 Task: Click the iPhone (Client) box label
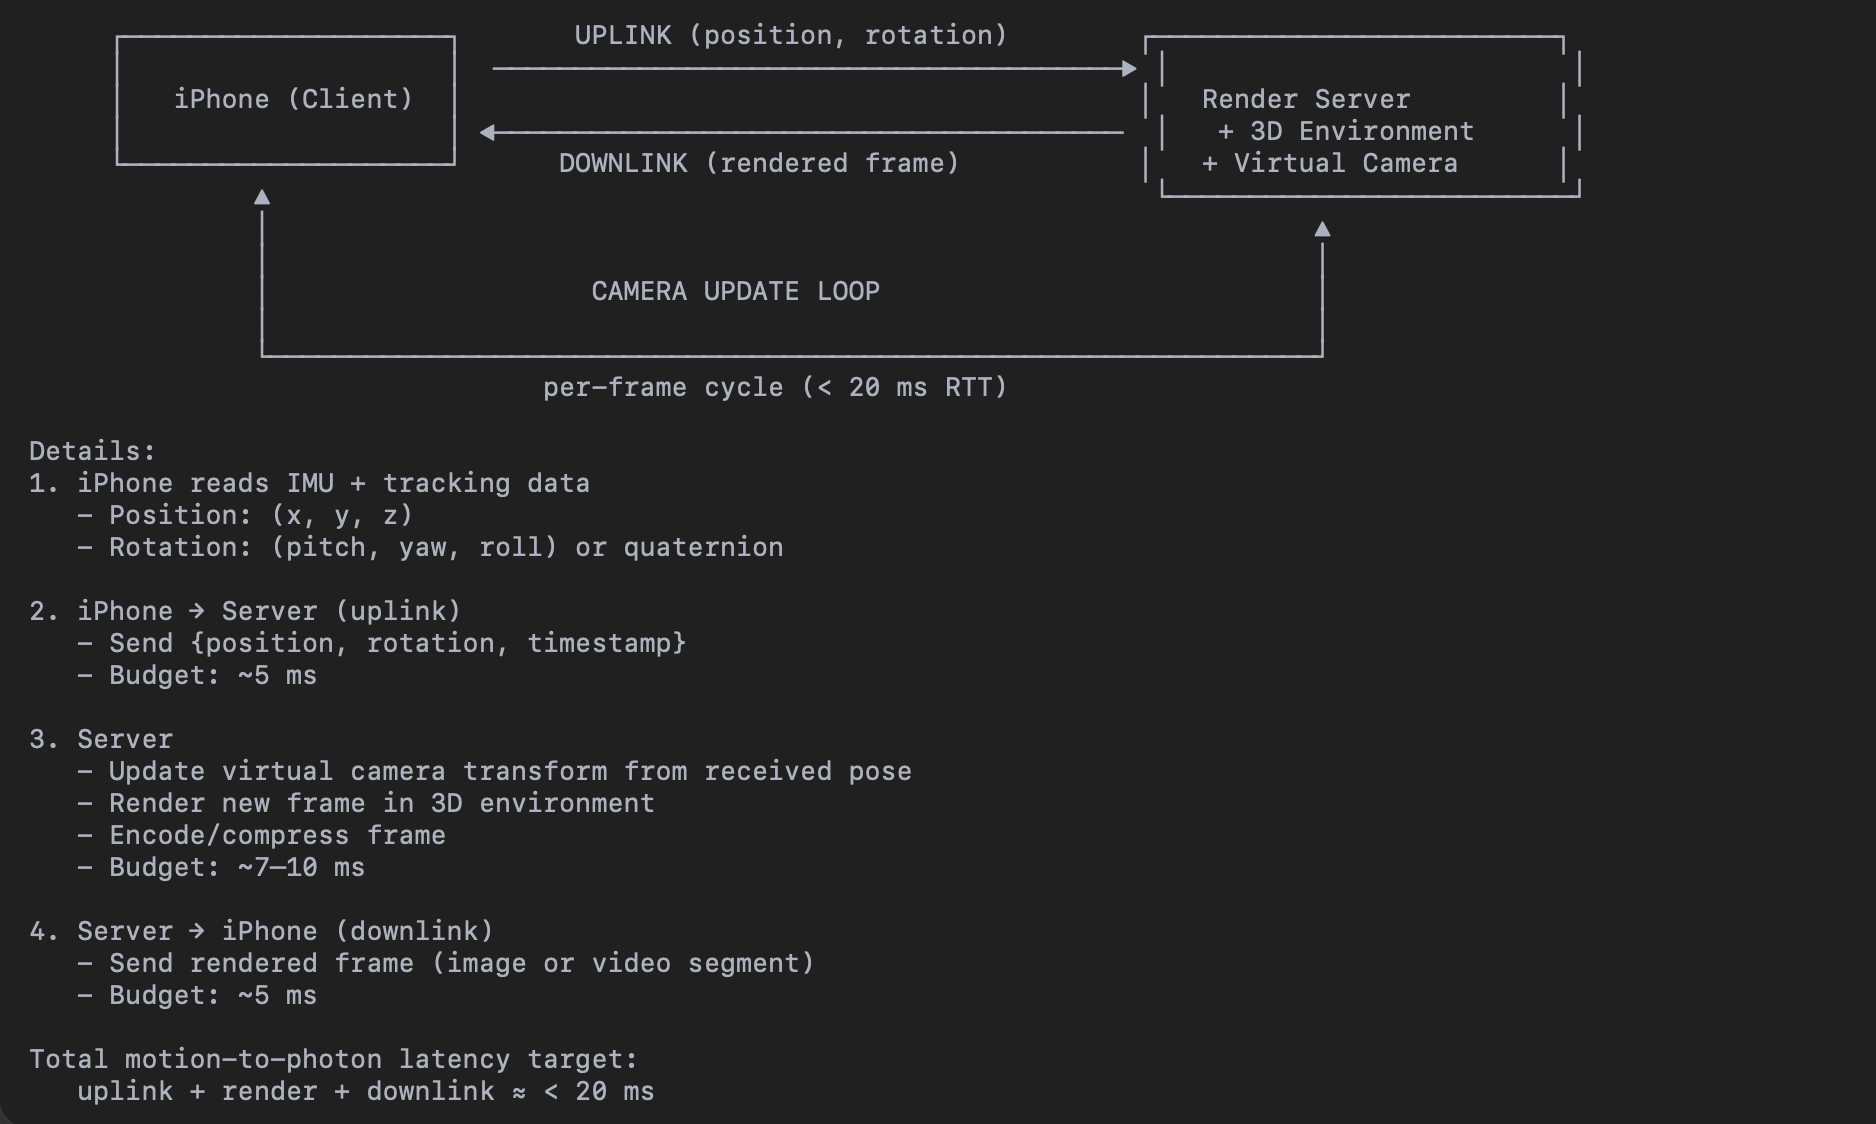pyautogui.click(x=293, y=99)
